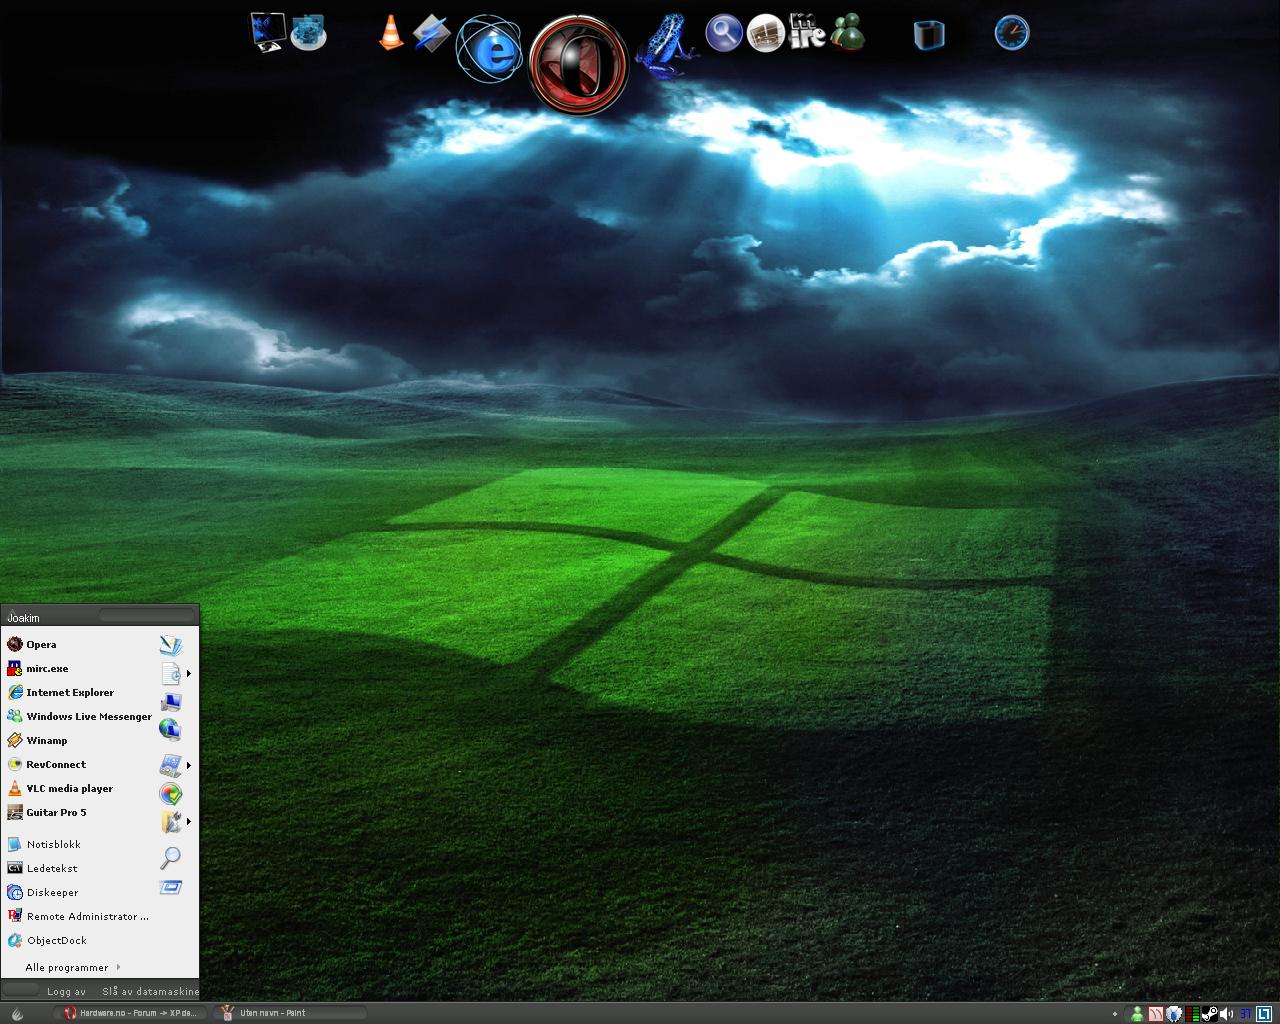Open the blue recycle bin dock icon
Image resolution: width=1280 pixels, height=1024 pixels.
(929, 34)
